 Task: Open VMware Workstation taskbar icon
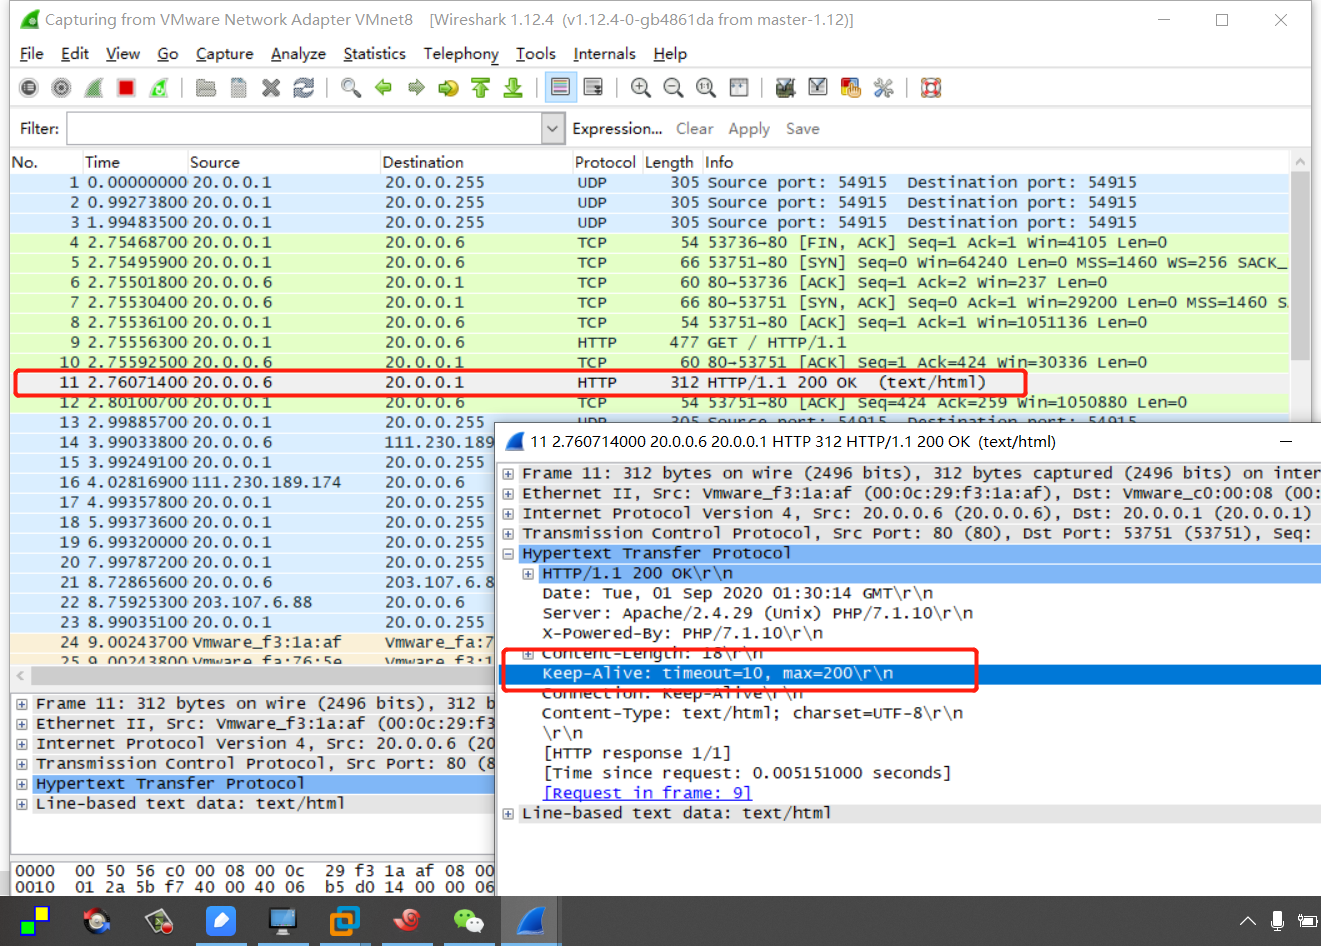pos(345,920)
